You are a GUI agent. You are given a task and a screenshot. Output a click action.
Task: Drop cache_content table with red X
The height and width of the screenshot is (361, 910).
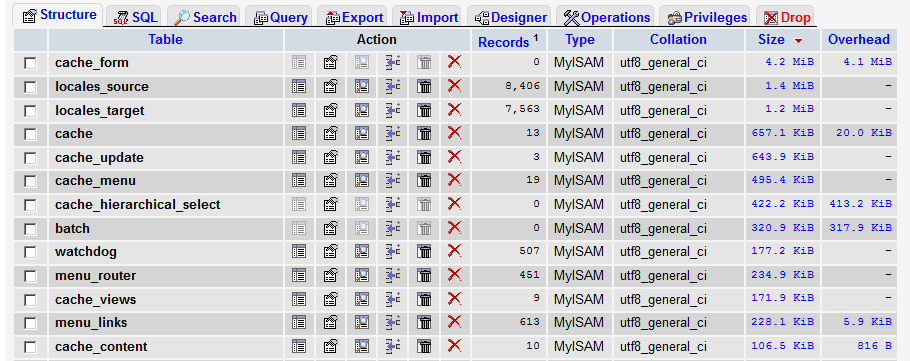click(454, 345)
